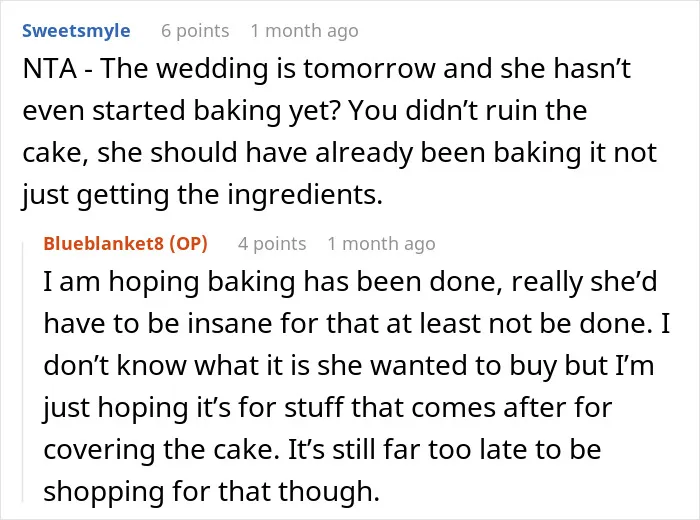Click the word NTA in first comment

pos(50,69)
